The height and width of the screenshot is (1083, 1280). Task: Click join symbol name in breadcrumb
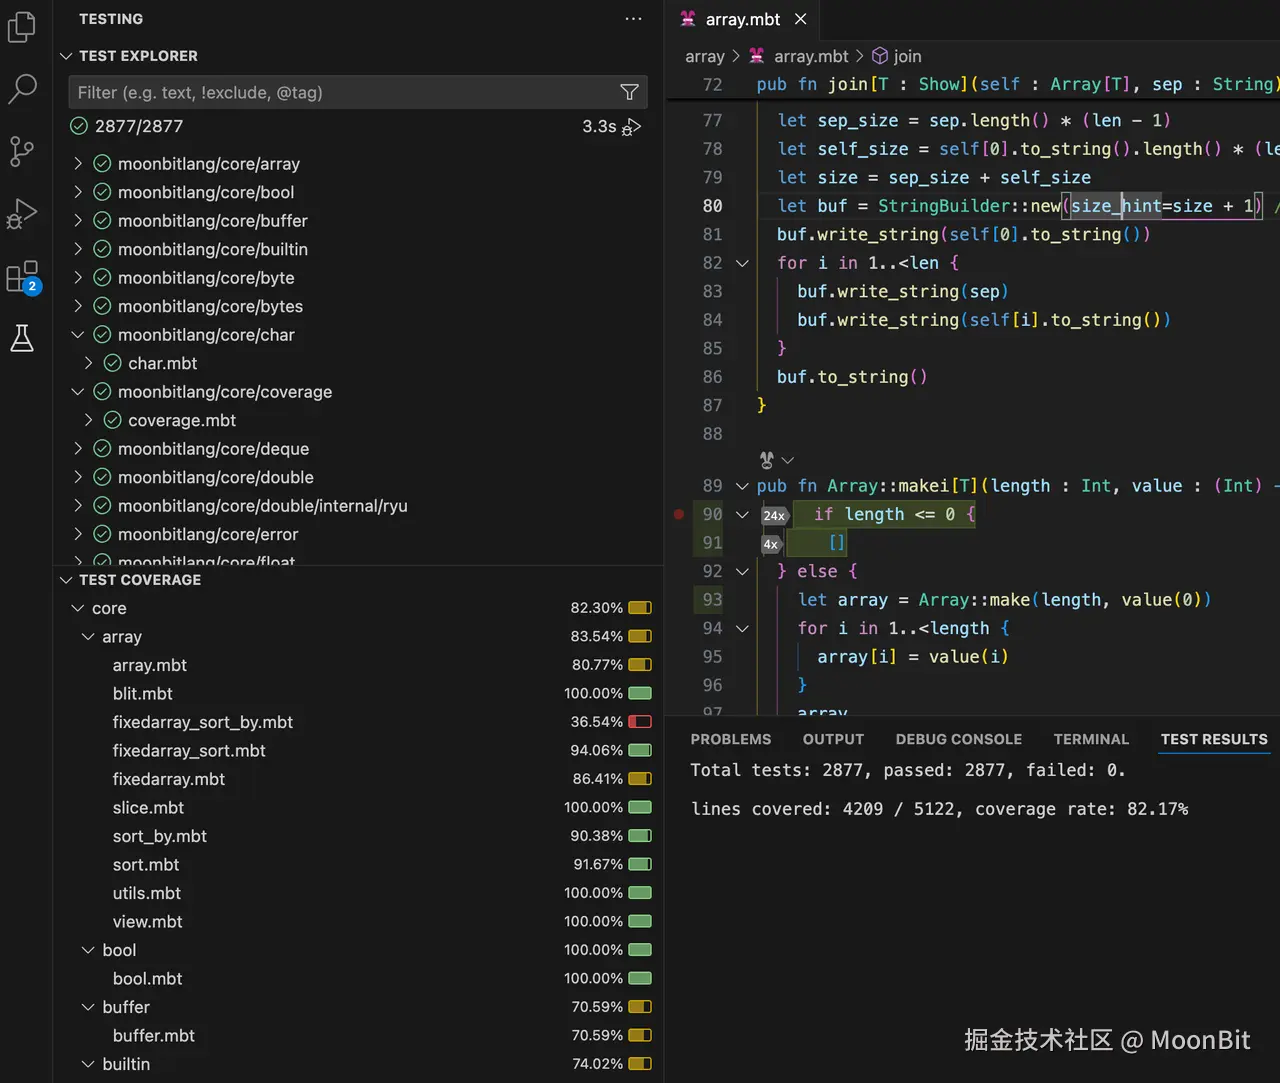pos(908,56)
